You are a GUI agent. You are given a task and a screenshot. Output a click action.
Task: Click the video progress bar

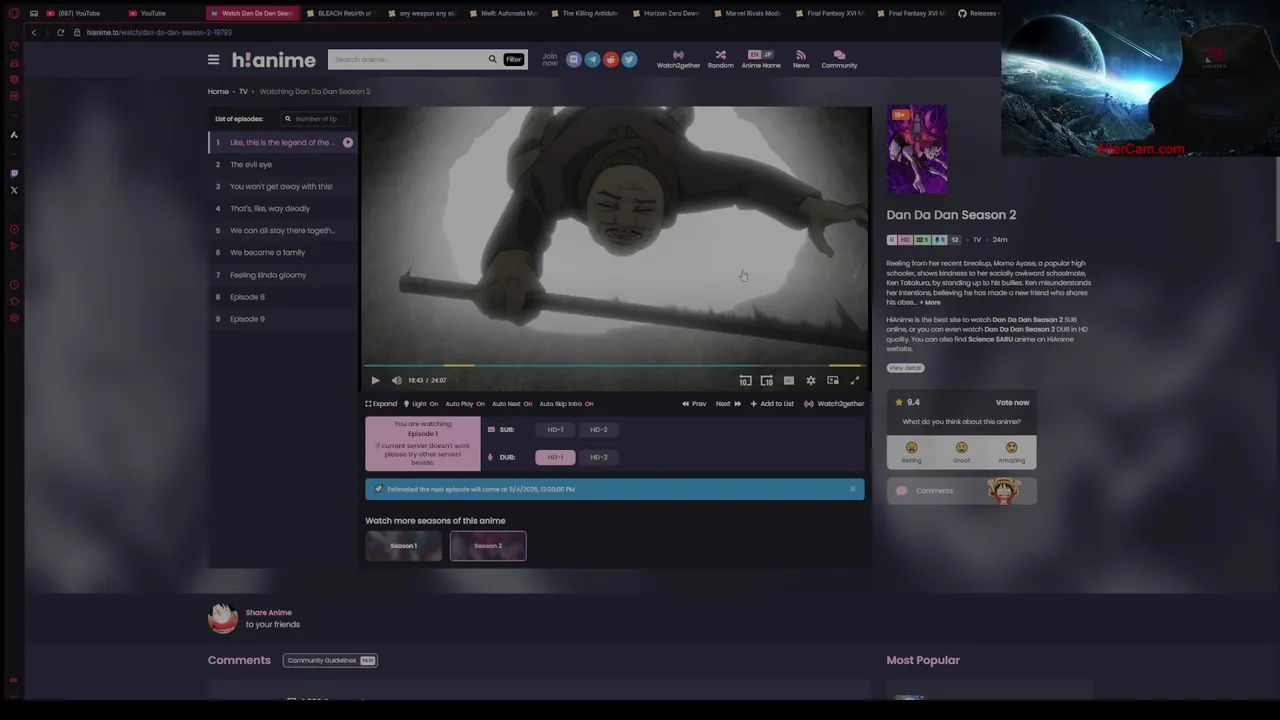point(615,366)
